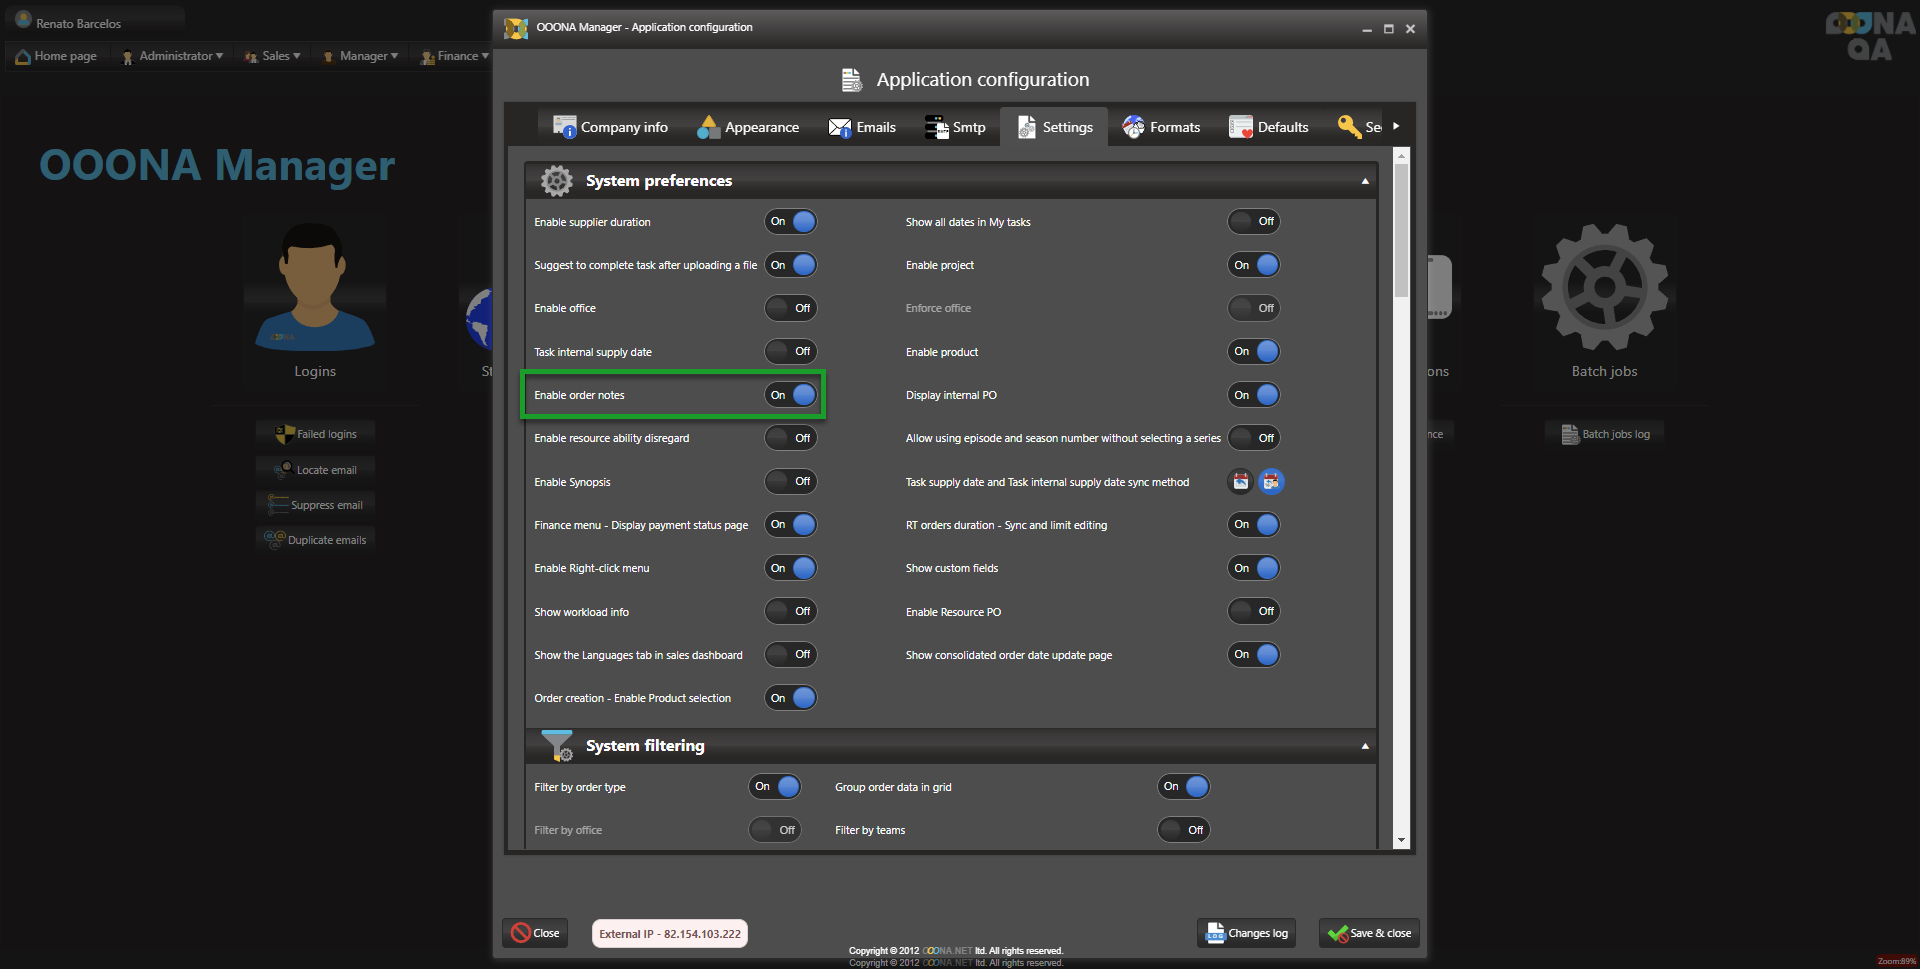The width and height of the screenshot is (1920, 969).
Task: Toggle Enable order notes switch
Action: 791,395
